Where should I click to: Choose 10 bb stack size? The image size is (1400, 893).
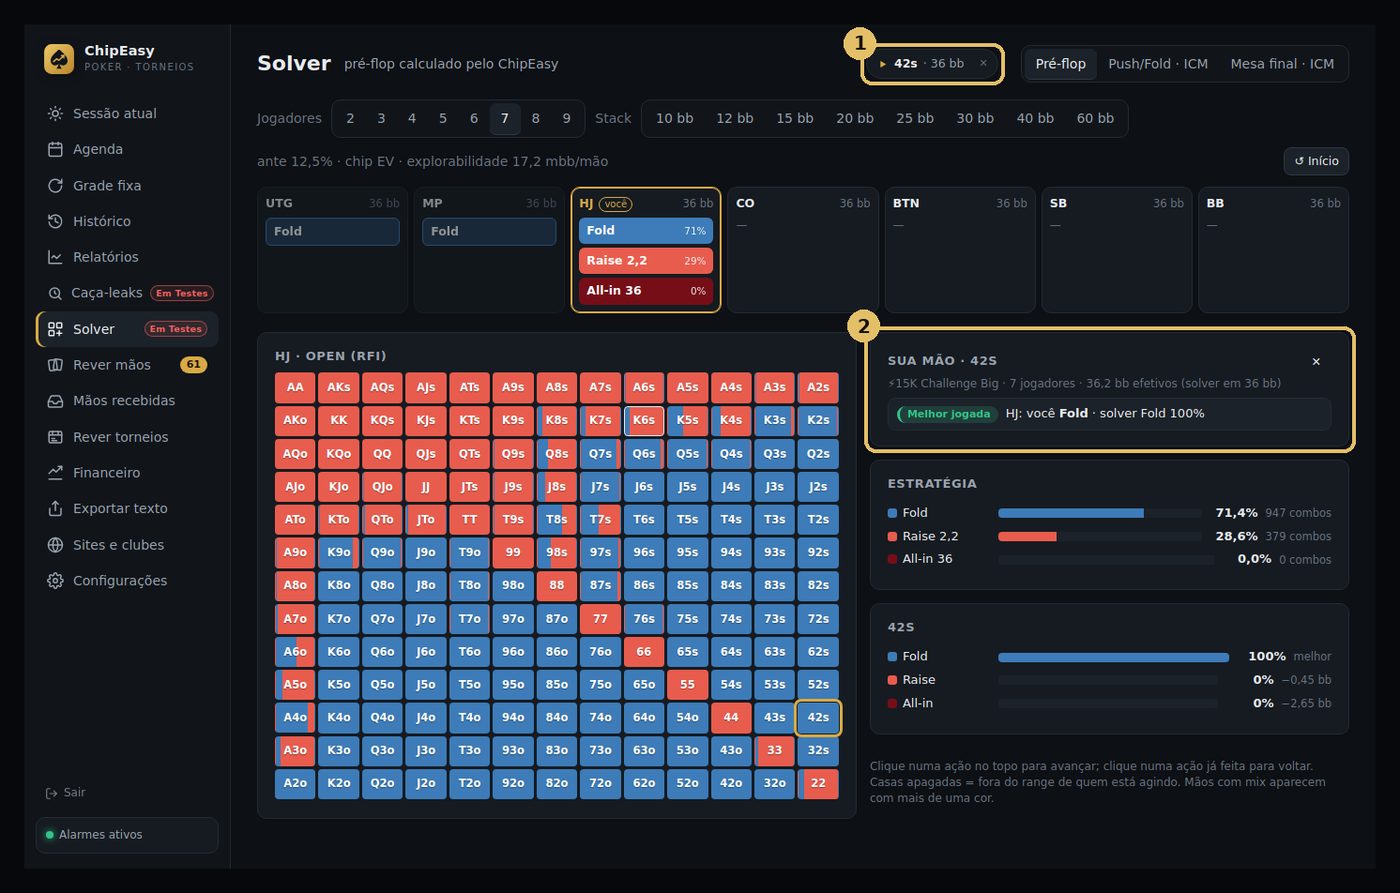click(675, 118)
